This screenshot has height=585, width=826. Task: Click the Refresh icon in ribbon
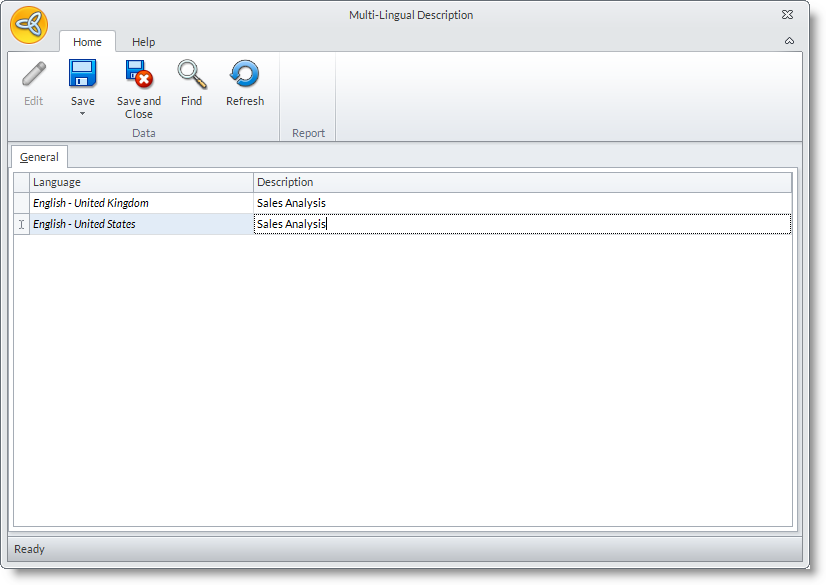click(x=244, y=74)
